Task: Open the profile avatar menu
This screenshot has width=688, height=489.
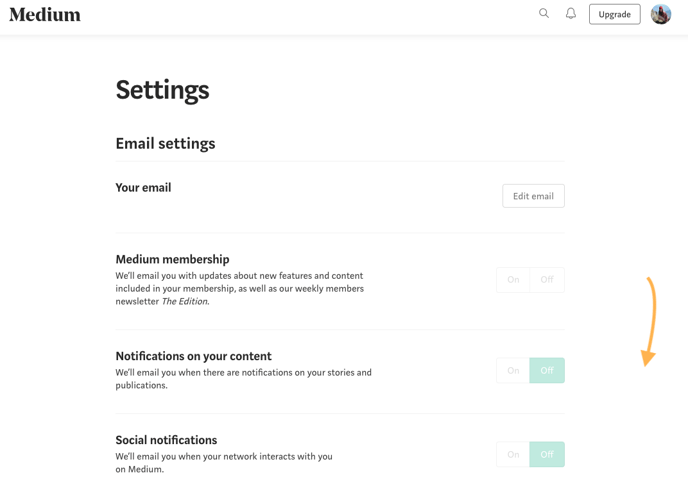Action: 661,14
